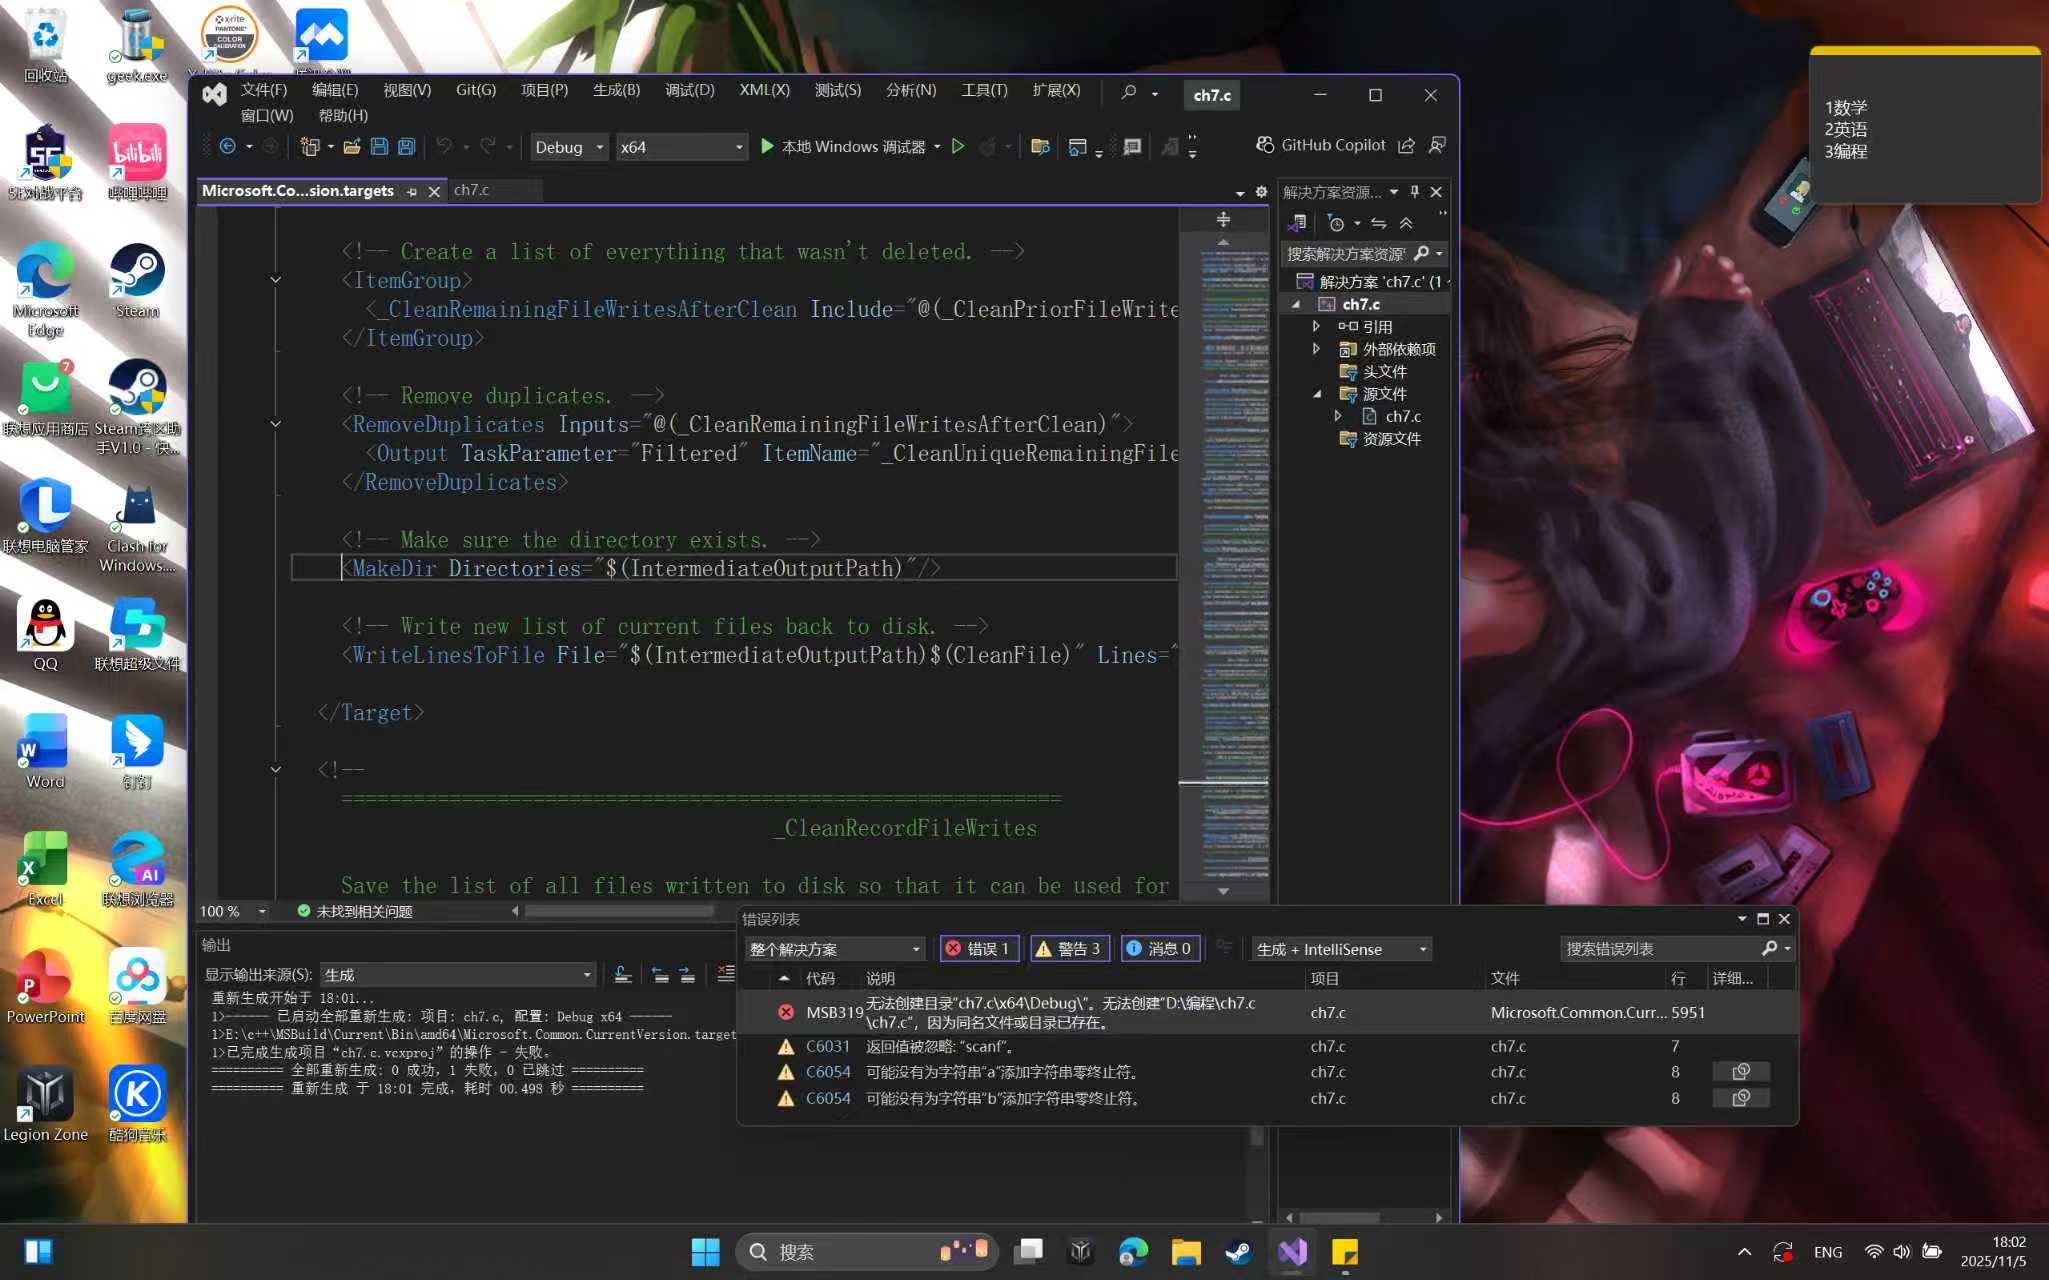Viewport: 2049px width, 1280px height.
Task: Open the x64 platform dropdown
Action: 681,147
